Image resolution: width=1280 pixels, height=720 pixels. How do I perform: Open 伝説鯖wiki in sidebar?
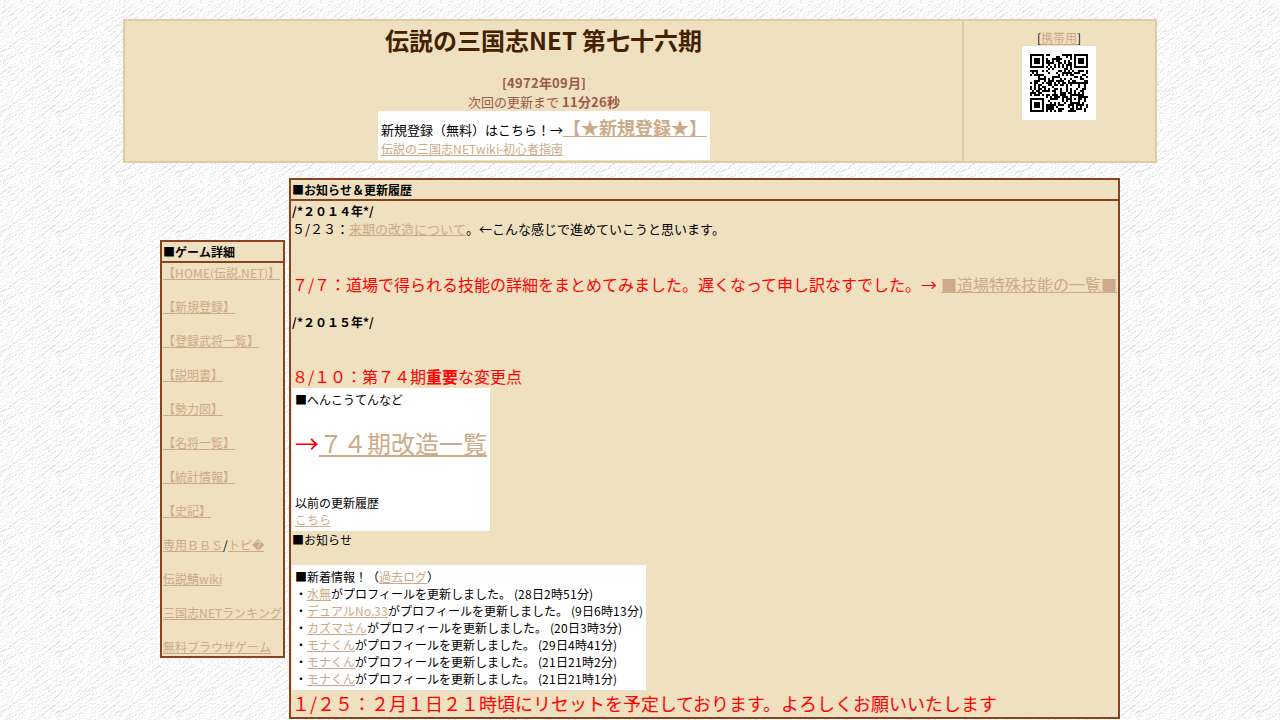pos(193,579)
